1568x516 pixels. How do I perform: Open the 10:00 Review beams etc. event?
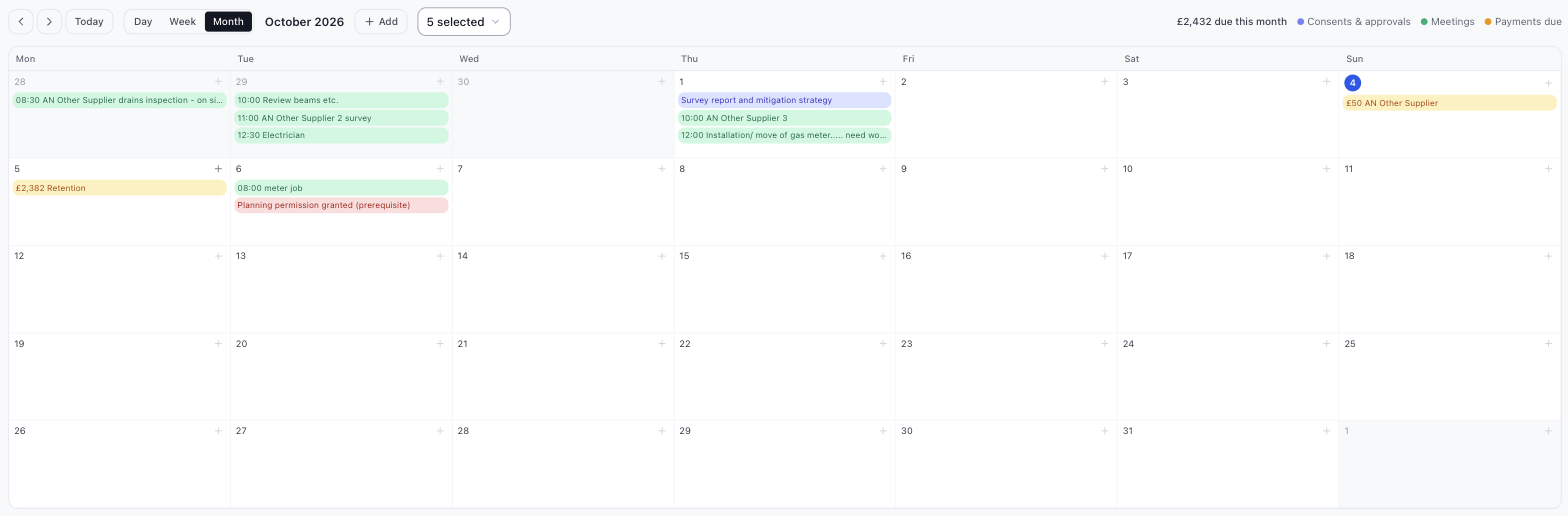341,100
